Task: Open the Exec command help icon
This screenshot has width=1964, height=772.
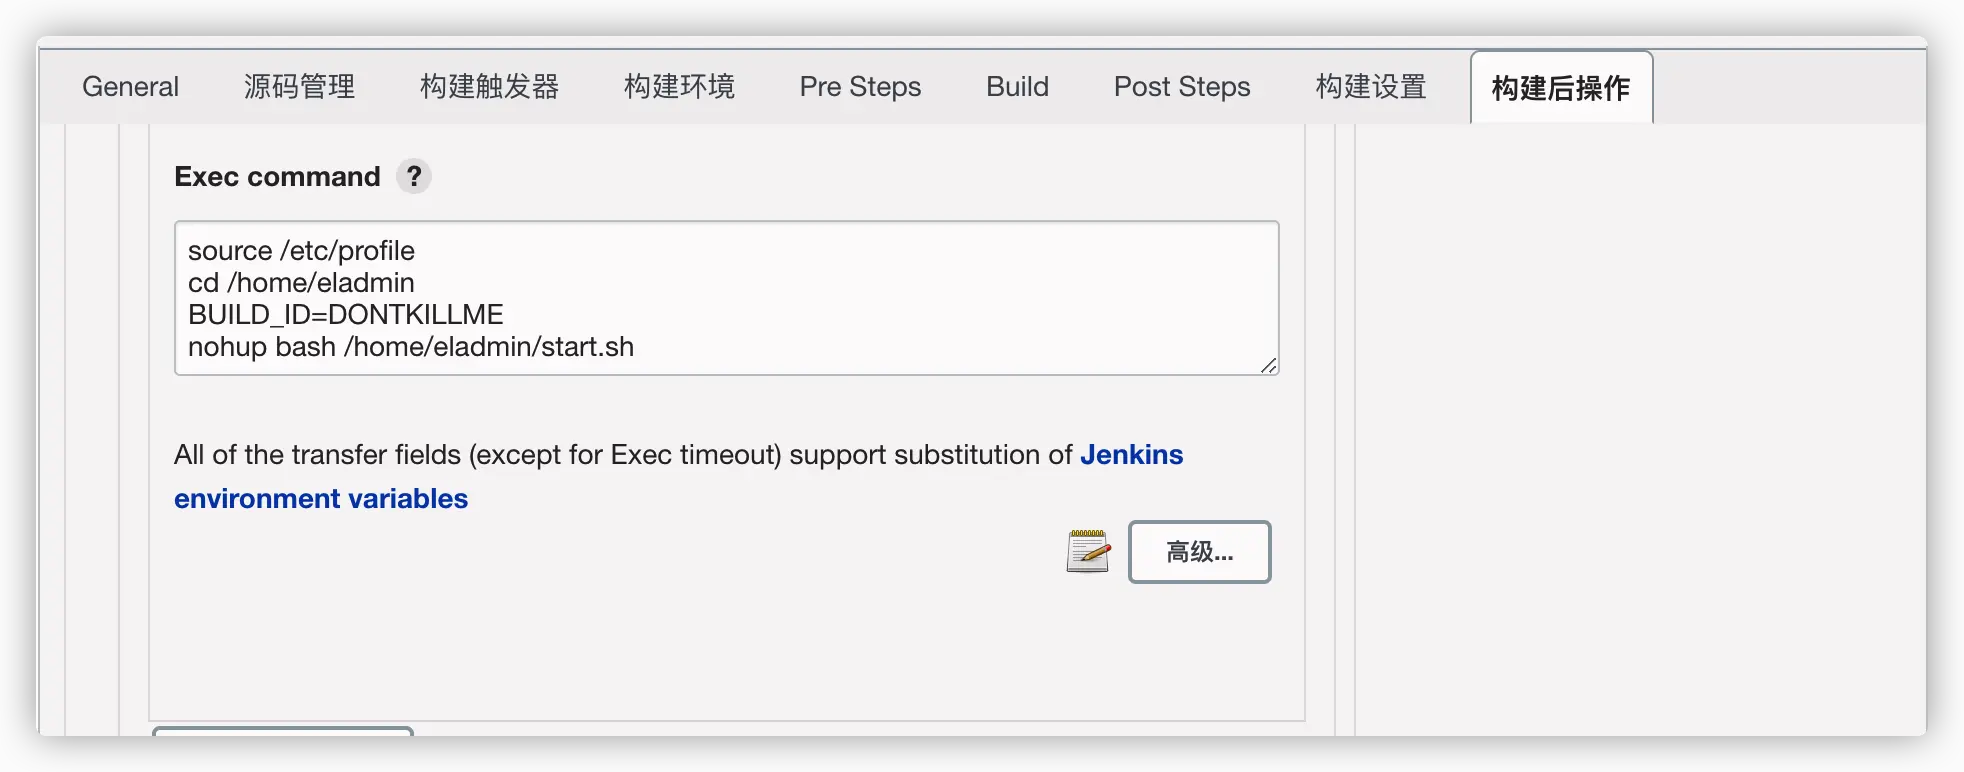Action: click(x=413, y=177)
